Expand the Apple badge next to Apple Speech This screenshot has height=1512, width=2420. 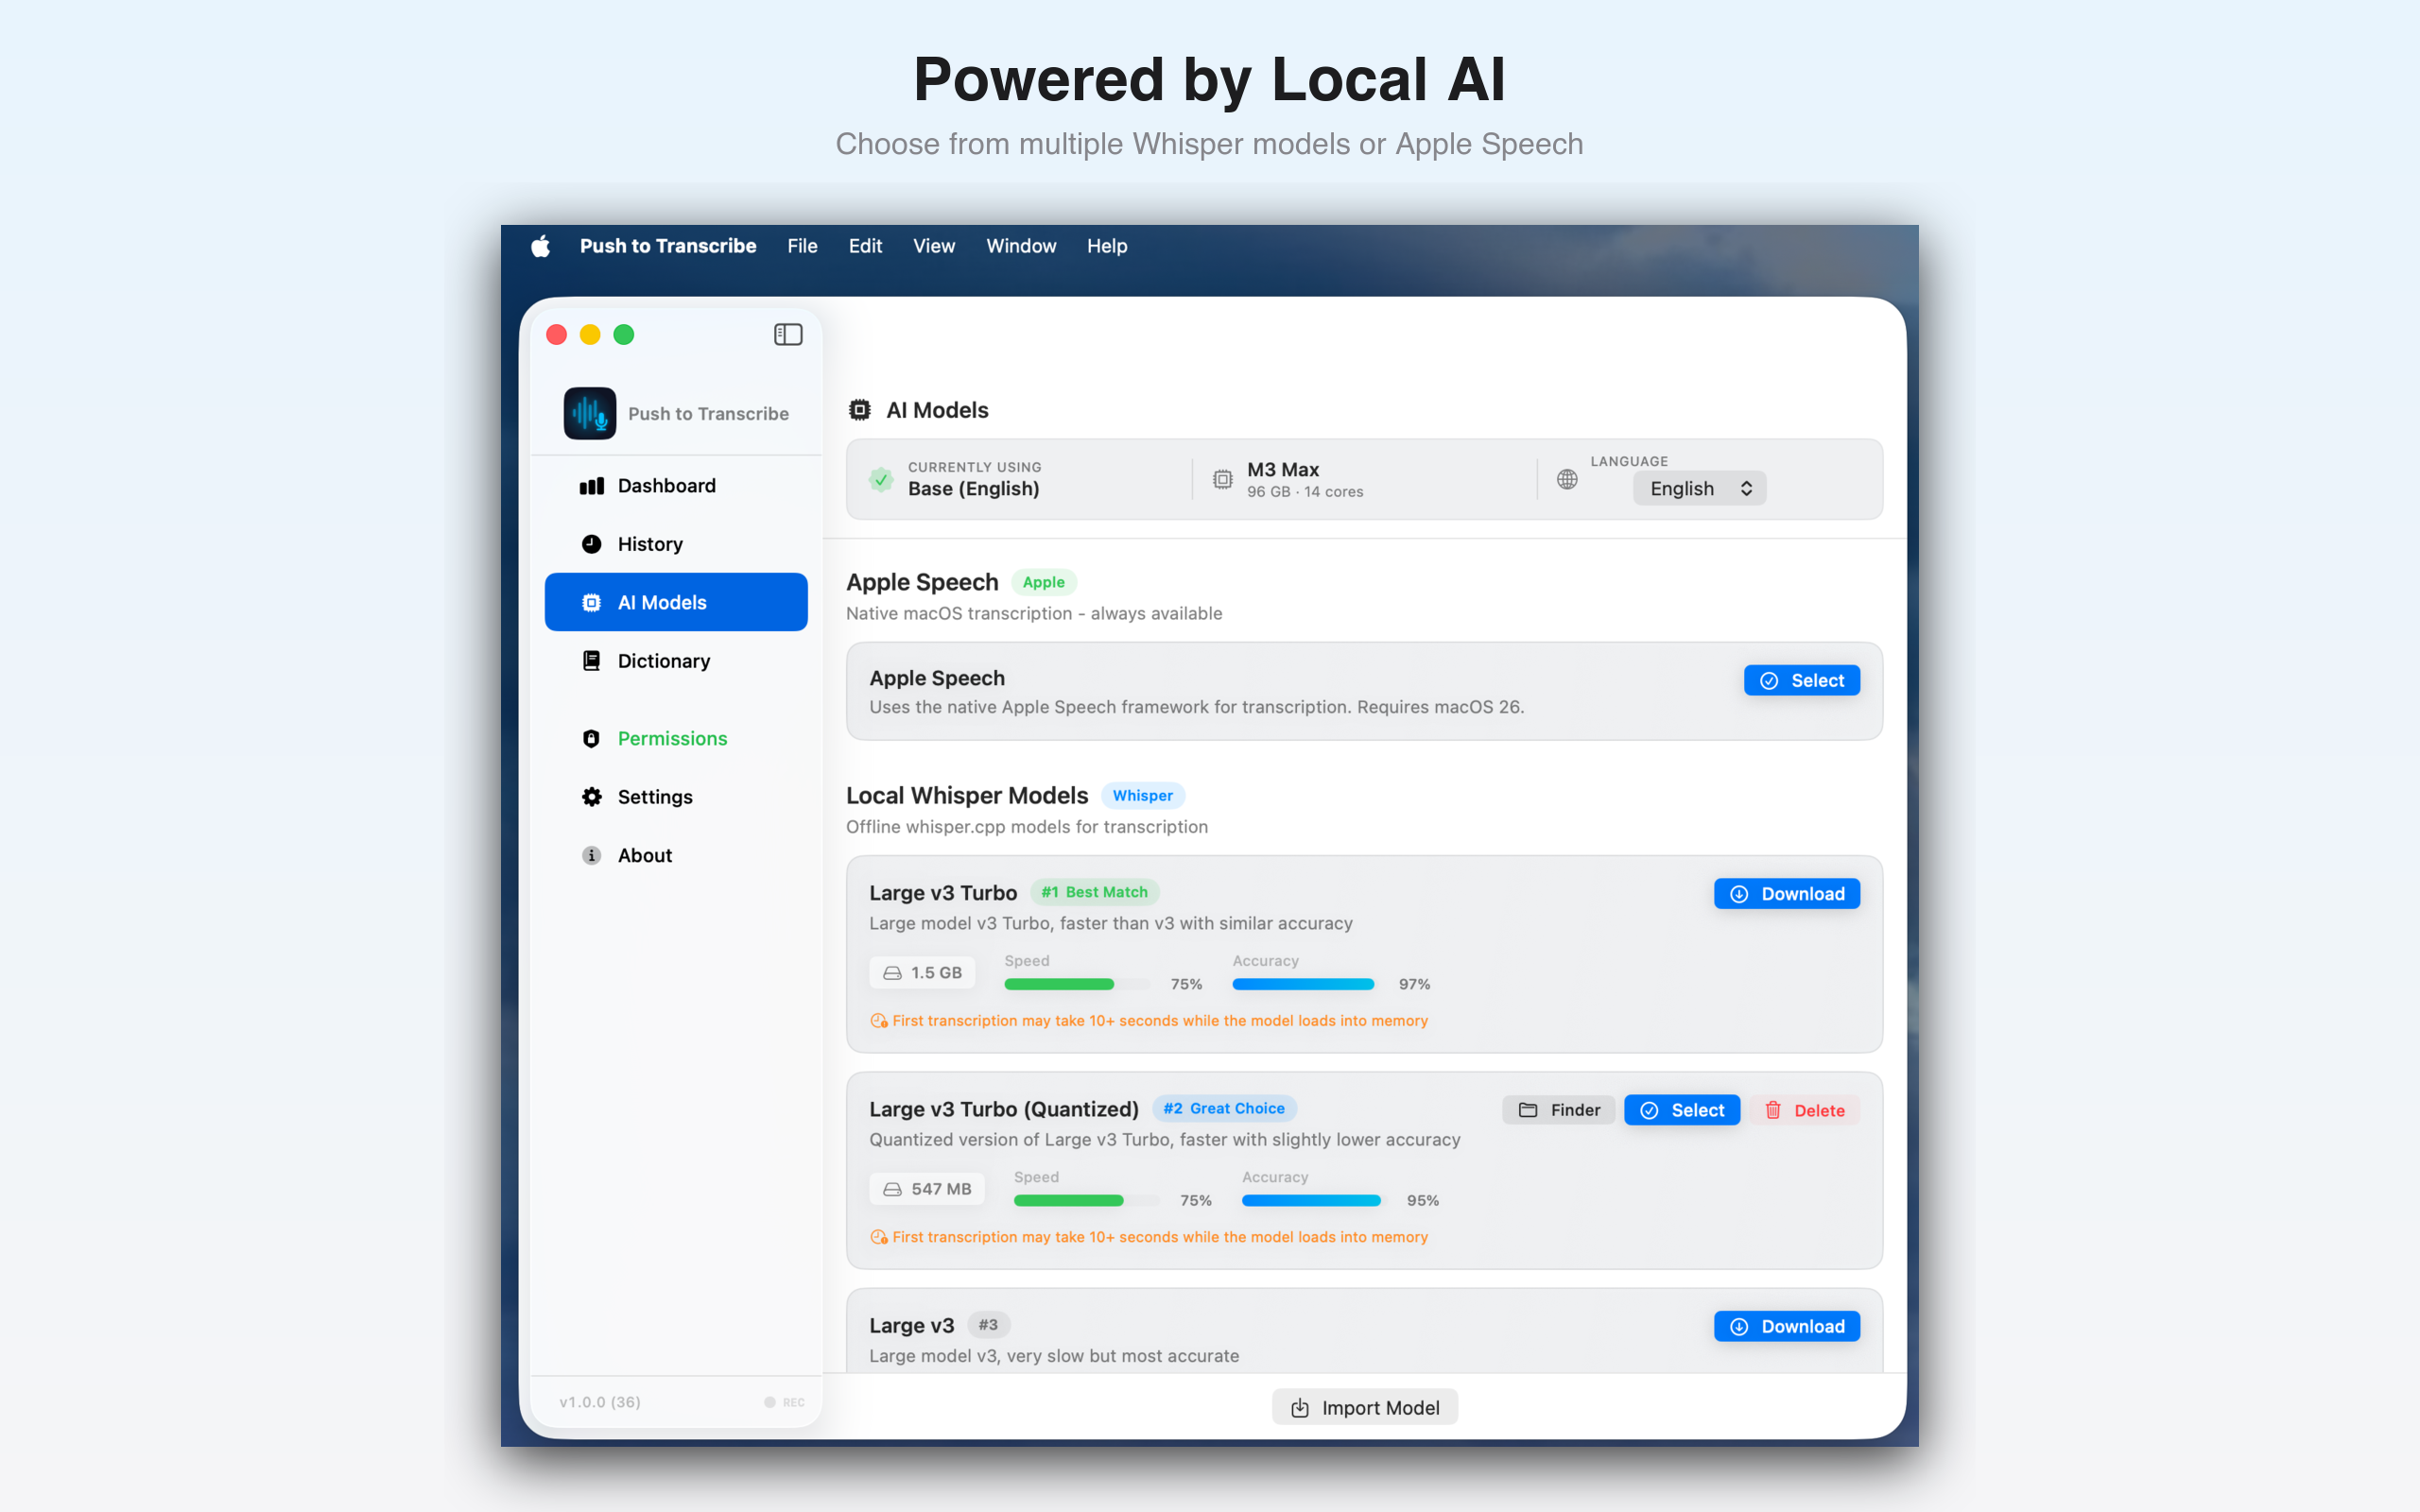pos(1043,581)
